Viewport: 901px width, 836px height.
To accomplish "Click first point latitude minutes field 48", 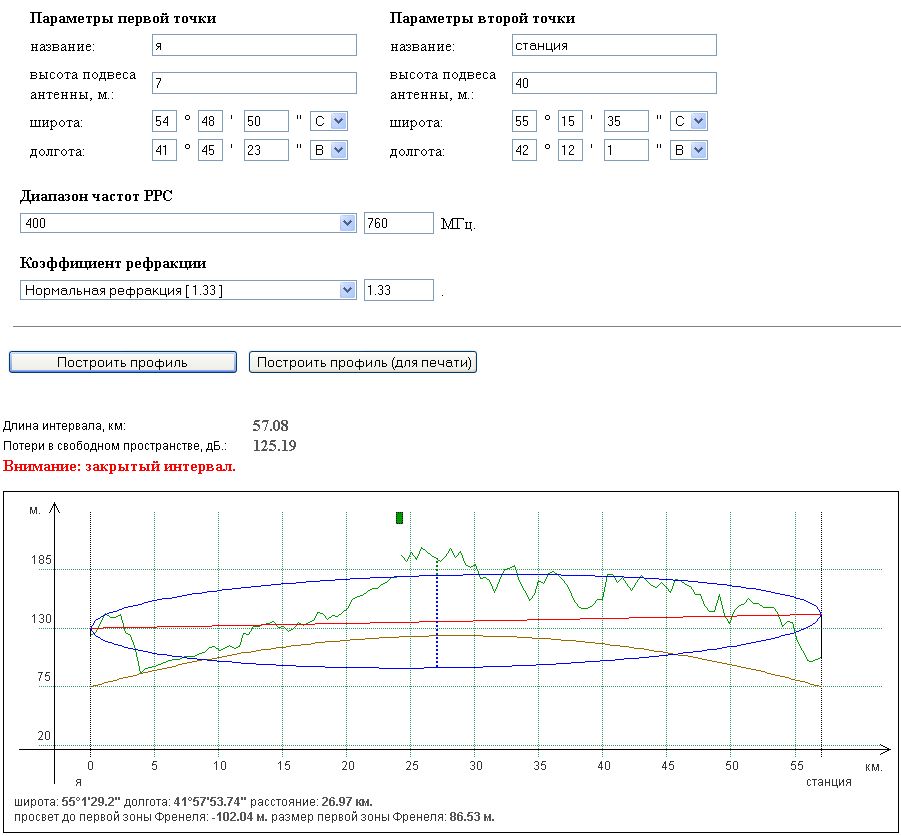I will coord(210,121).
